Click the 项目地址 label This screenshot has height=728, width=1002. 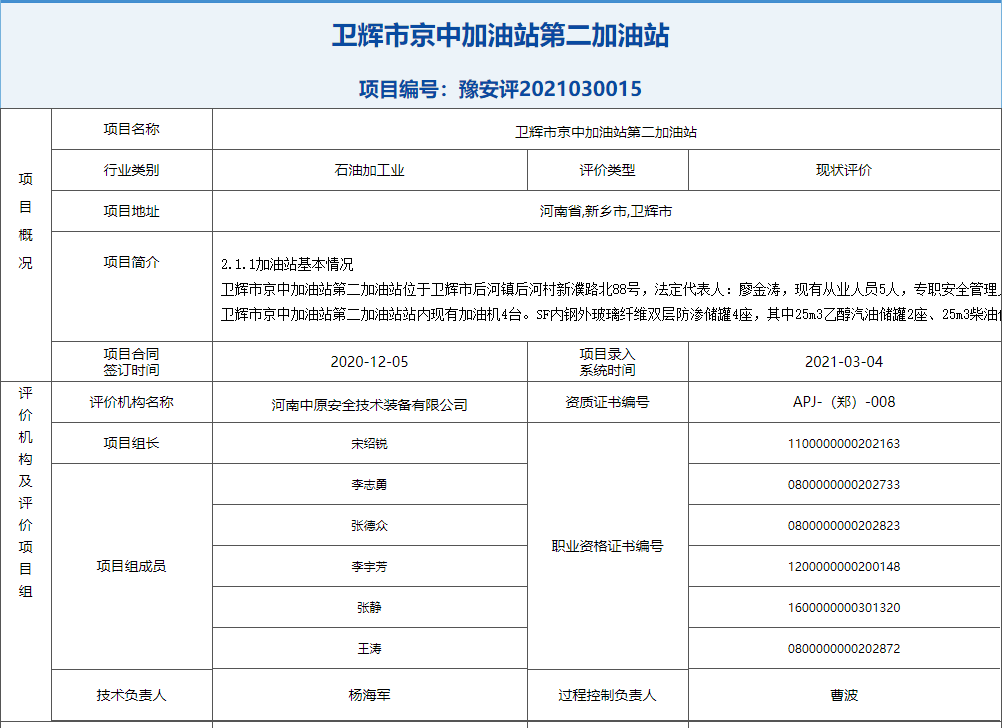point(132,211)
